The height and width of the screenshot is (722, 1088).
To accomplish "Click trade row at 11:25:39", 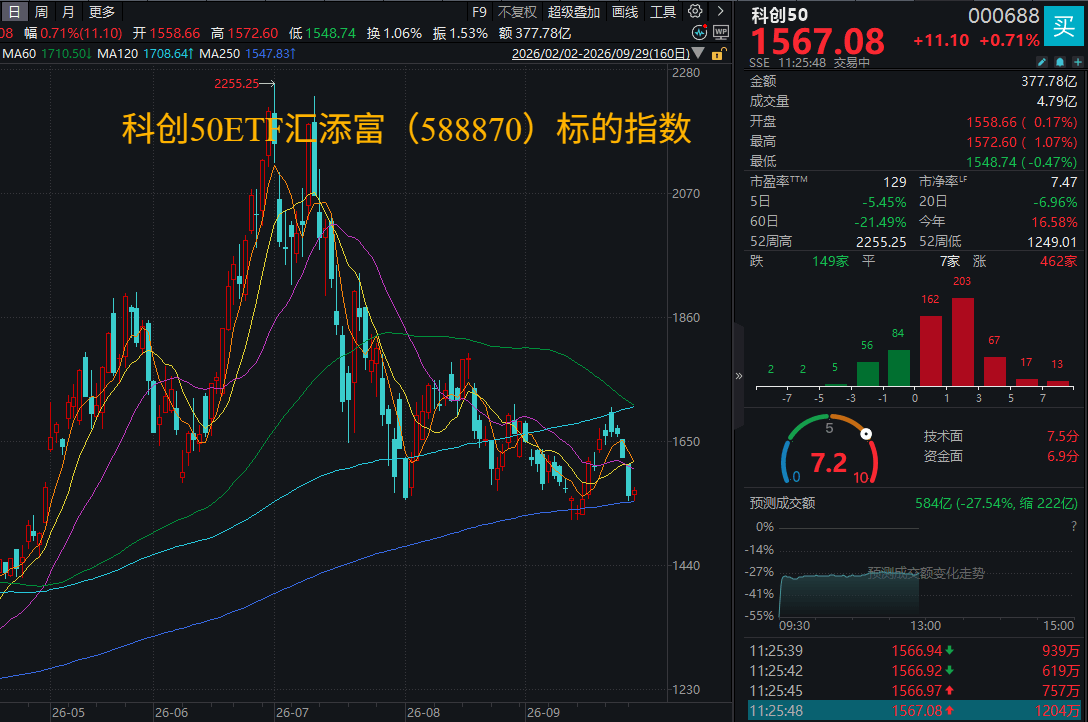I will click(x=915, y=651).
